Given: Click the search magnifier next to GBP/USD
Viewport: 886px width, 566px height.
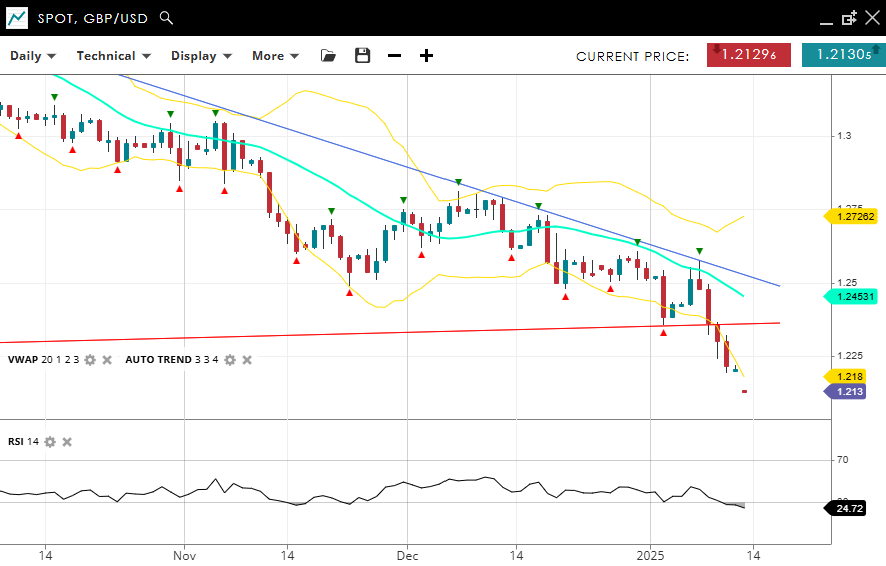Looking at the screenshot, I should point(166,18).
